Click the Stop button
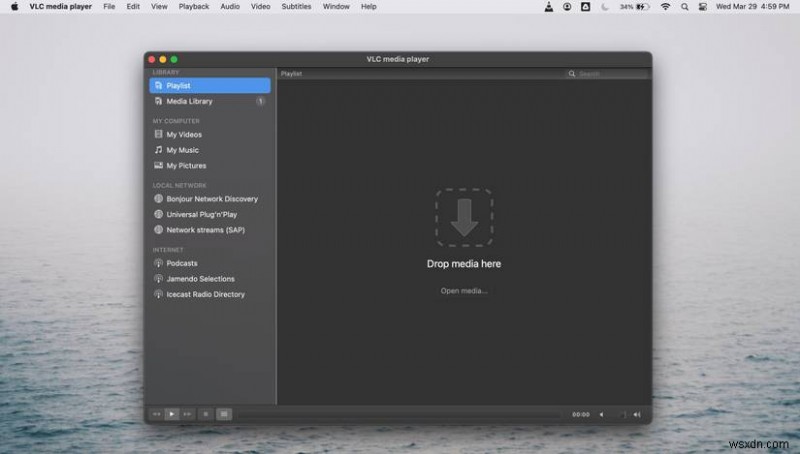Viewport: 800px width, 454px height. coord(206,414)
